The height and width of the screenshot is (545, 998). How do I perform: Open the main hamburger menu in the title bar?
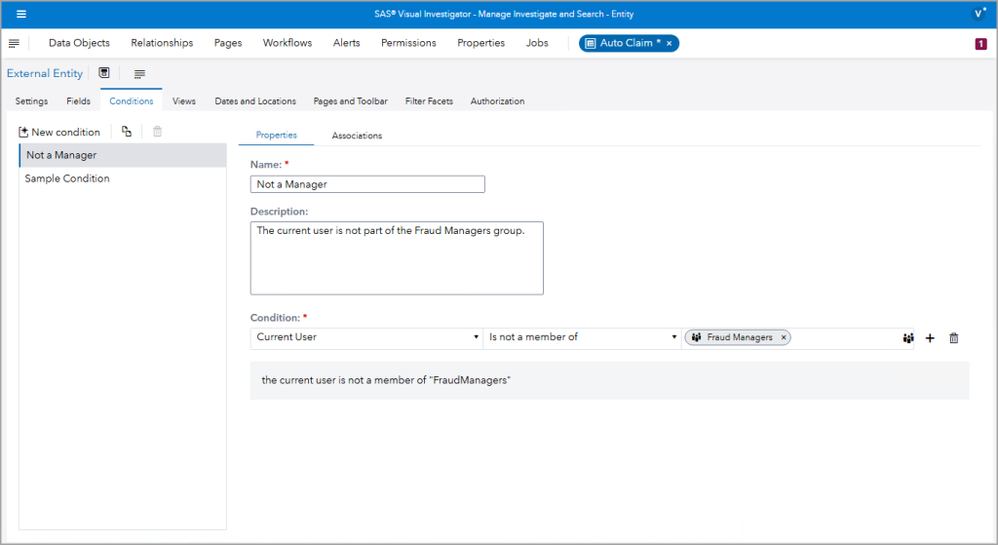[x=21, y=14]
